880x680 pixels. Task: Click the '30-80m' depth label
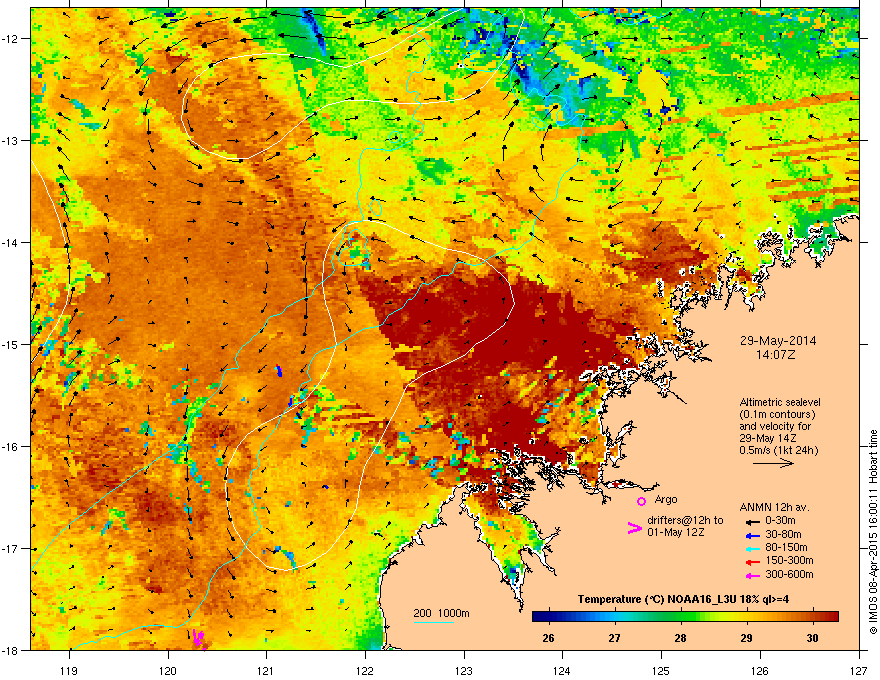click(x=783, y=535)
